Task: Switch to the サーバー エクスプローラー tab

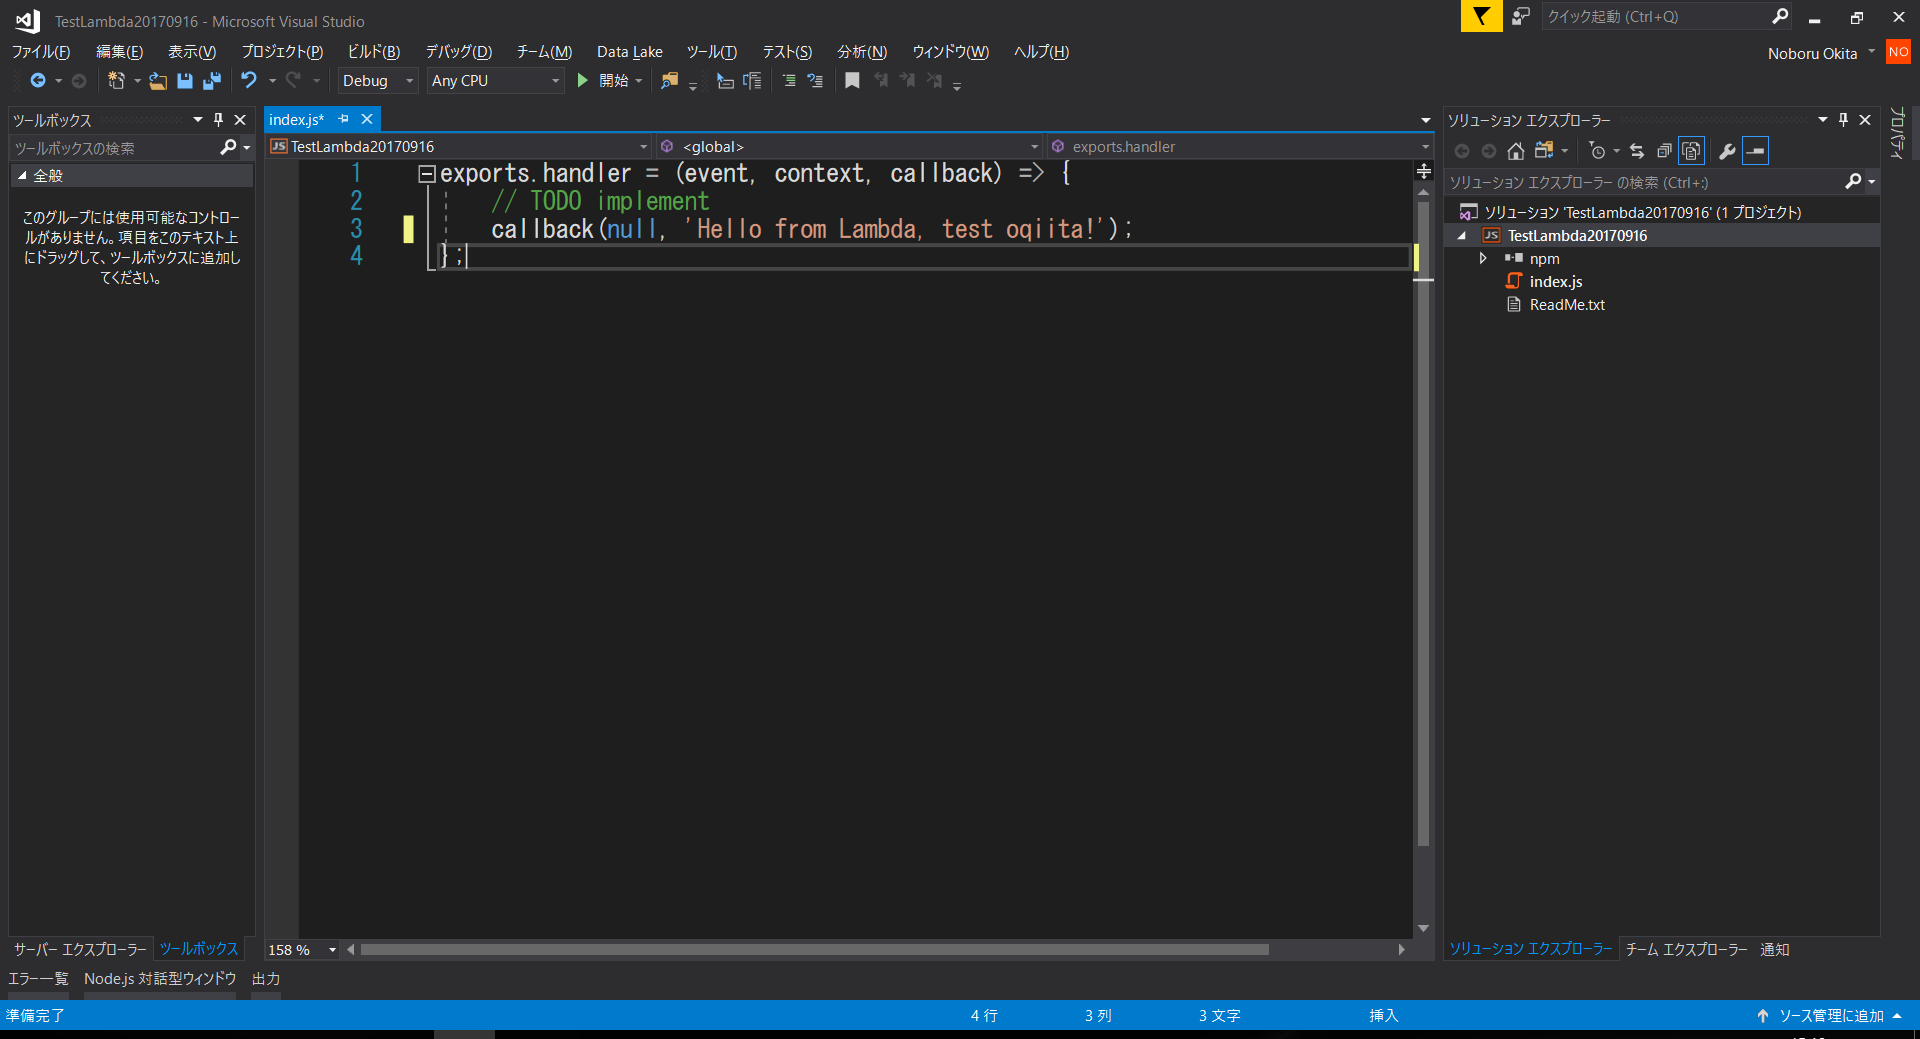Action: pos(80,949)
